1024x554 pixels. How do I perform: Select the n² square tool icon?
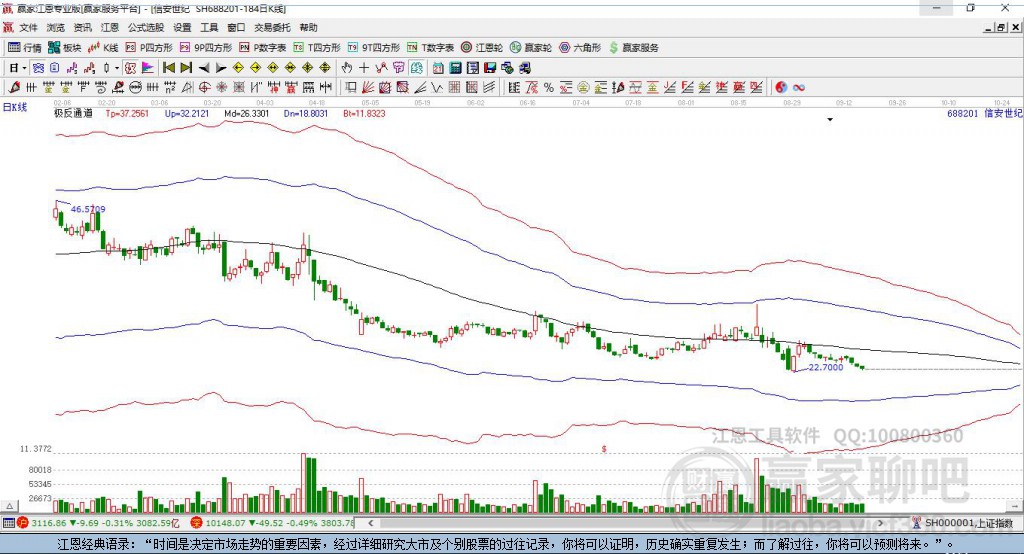pos(170,88)
